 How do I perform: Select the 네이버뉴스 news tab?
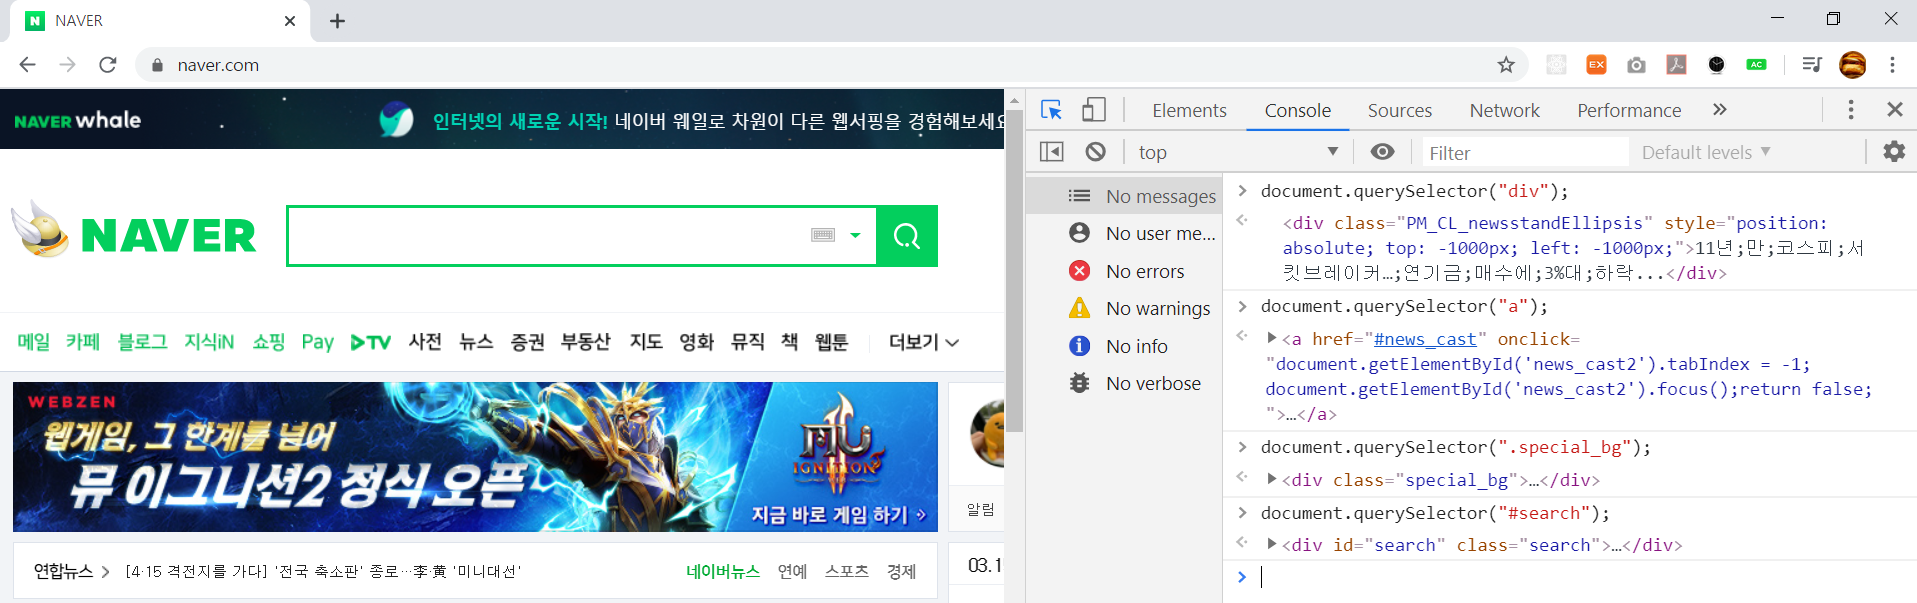click(723, 571)
